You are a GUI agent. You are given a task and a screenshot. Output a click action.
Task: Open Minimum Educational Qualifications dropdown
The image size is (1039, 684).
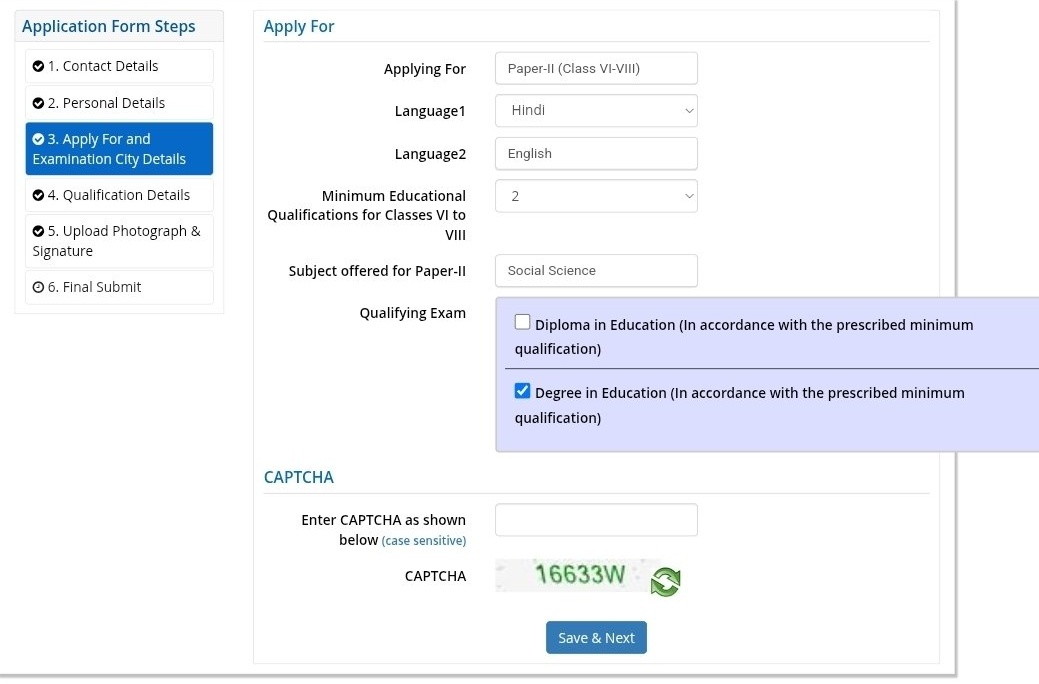tap(596, 196)
